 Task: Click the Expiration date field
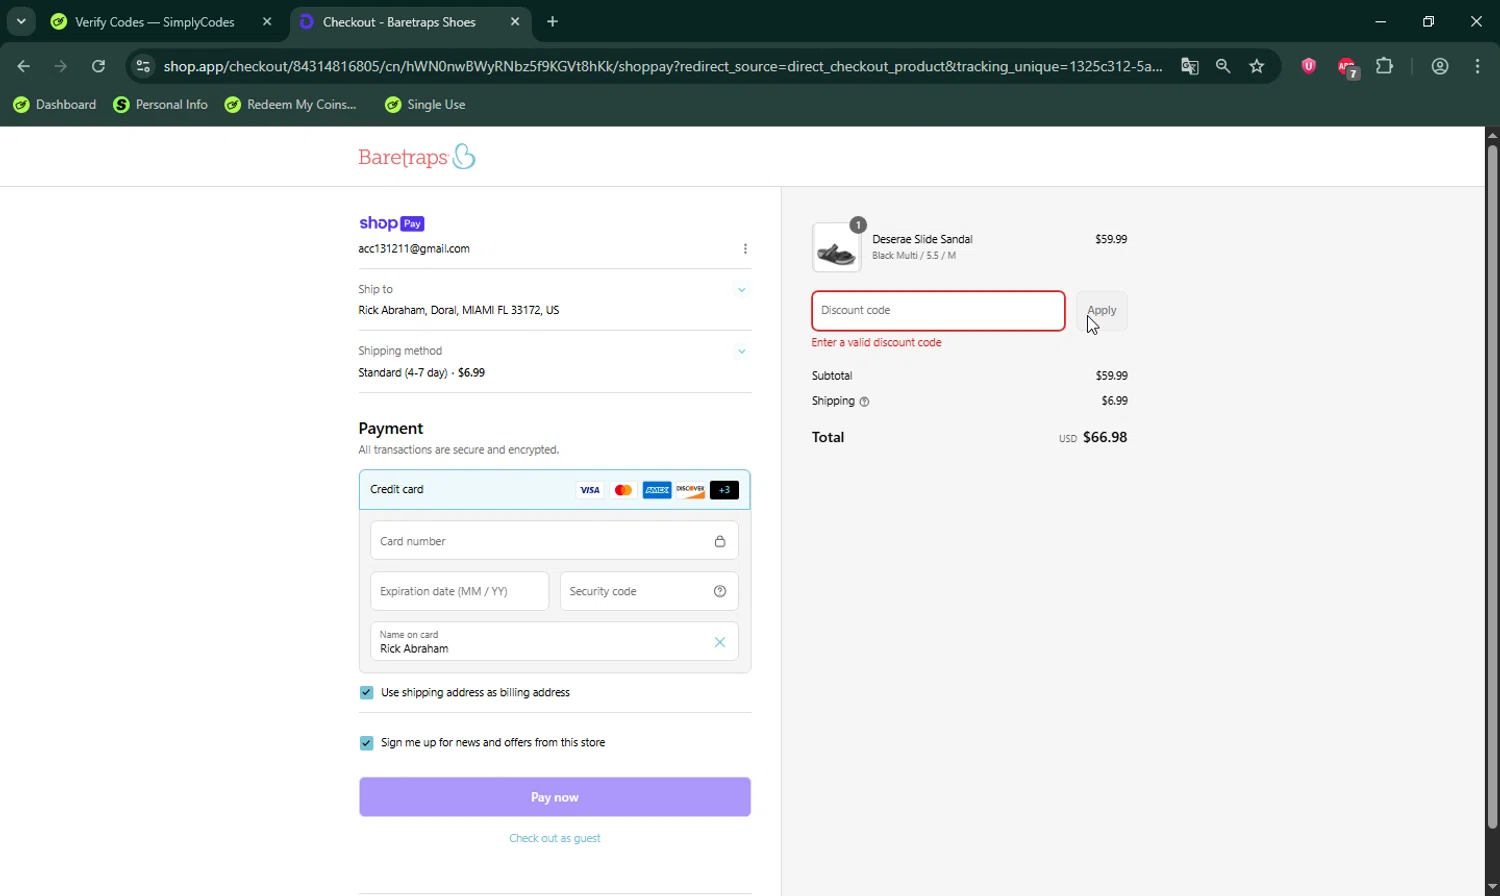459,591
